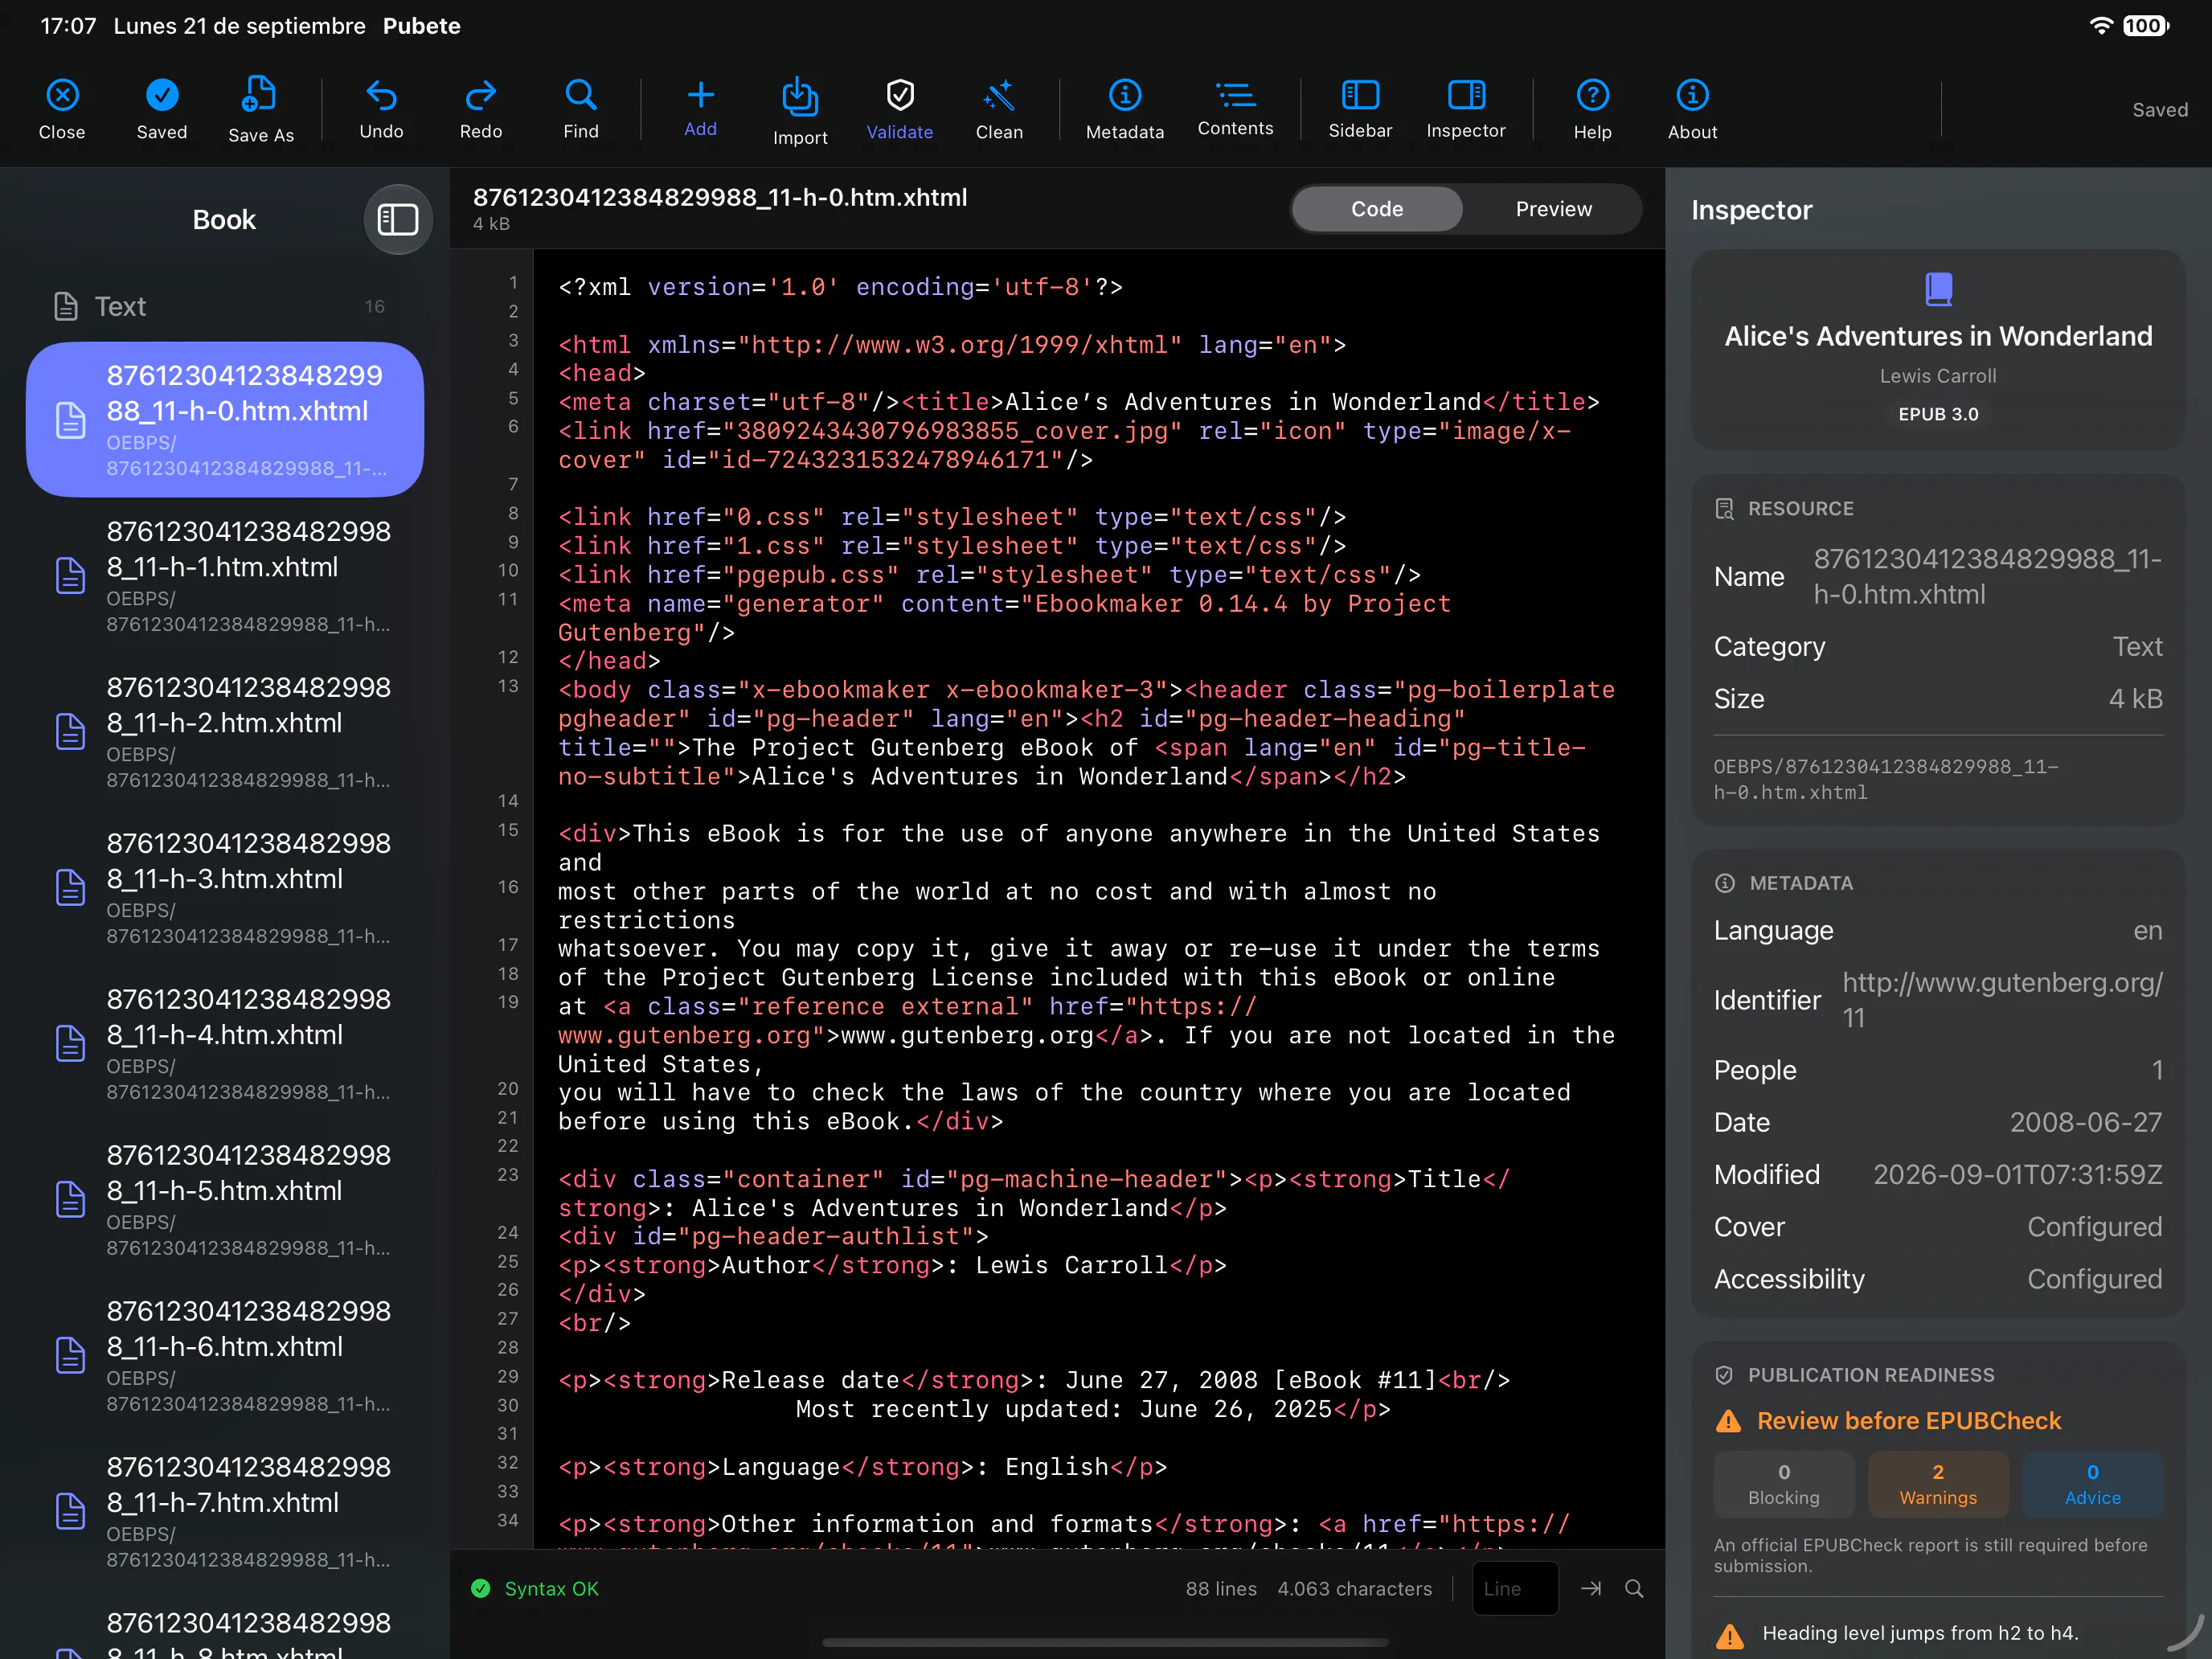Click the Saved checkmark toolbar icon
The image size is (2212, 1659).
(x=162, y=109)
